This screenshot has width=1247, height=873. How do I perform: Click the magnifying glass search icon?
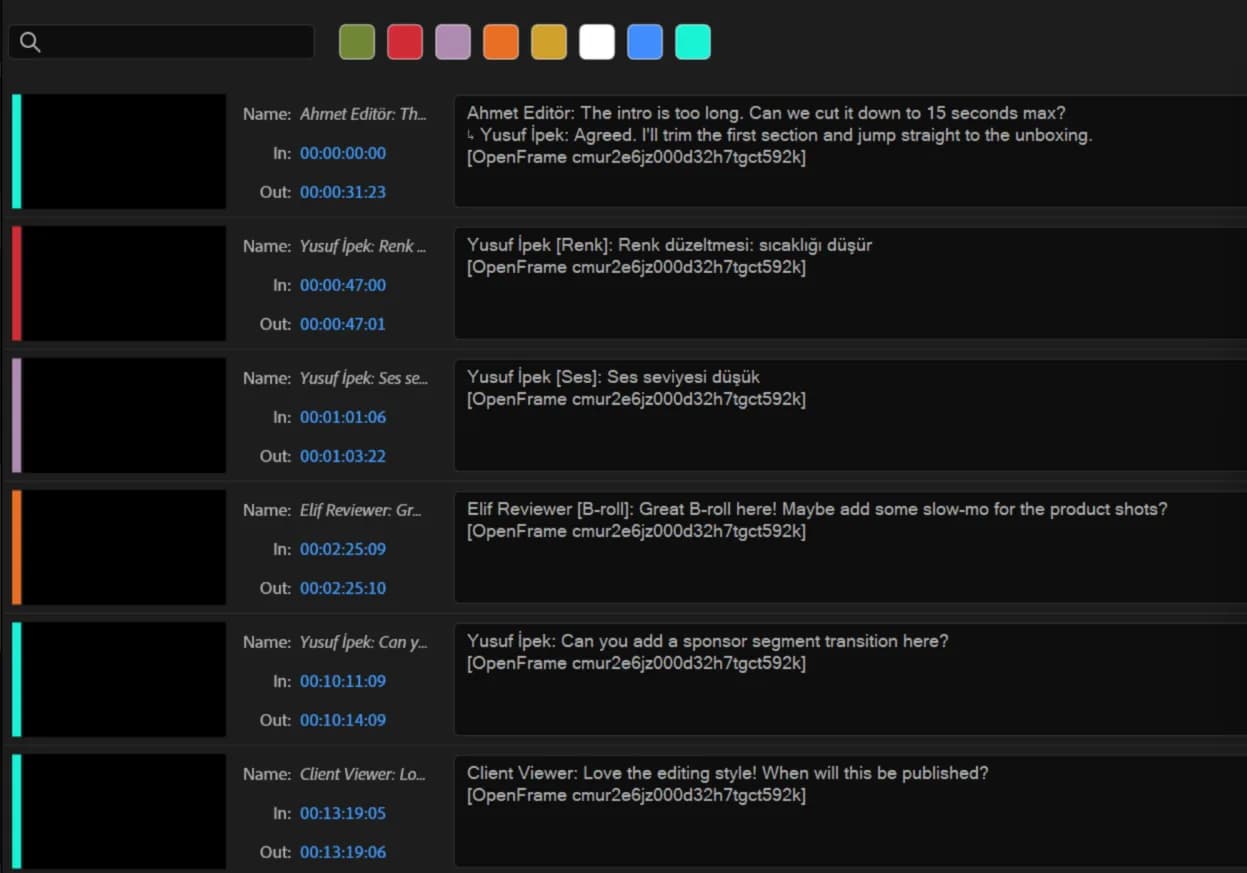[30, 42]
